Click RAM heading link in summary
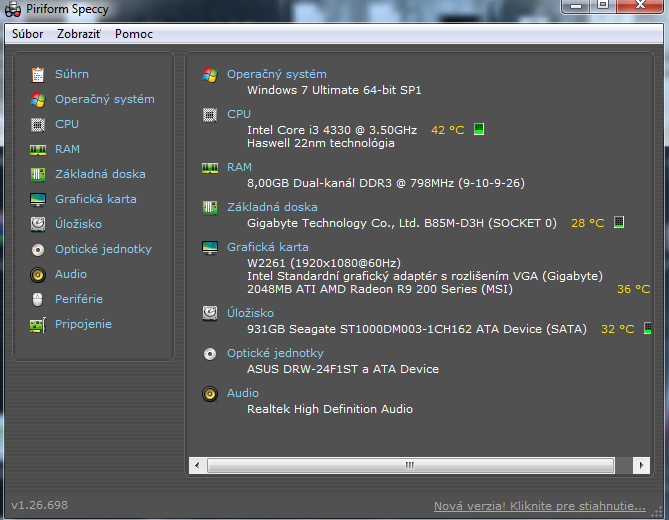The width and height of the screenshot is (669, 520). click(x=239, y=167)
